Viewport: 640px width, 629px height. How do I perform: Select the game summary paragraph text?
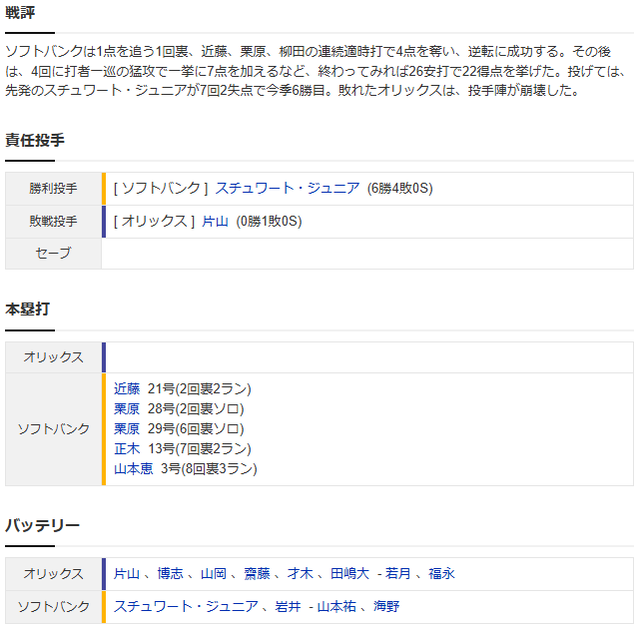[315, 71]
